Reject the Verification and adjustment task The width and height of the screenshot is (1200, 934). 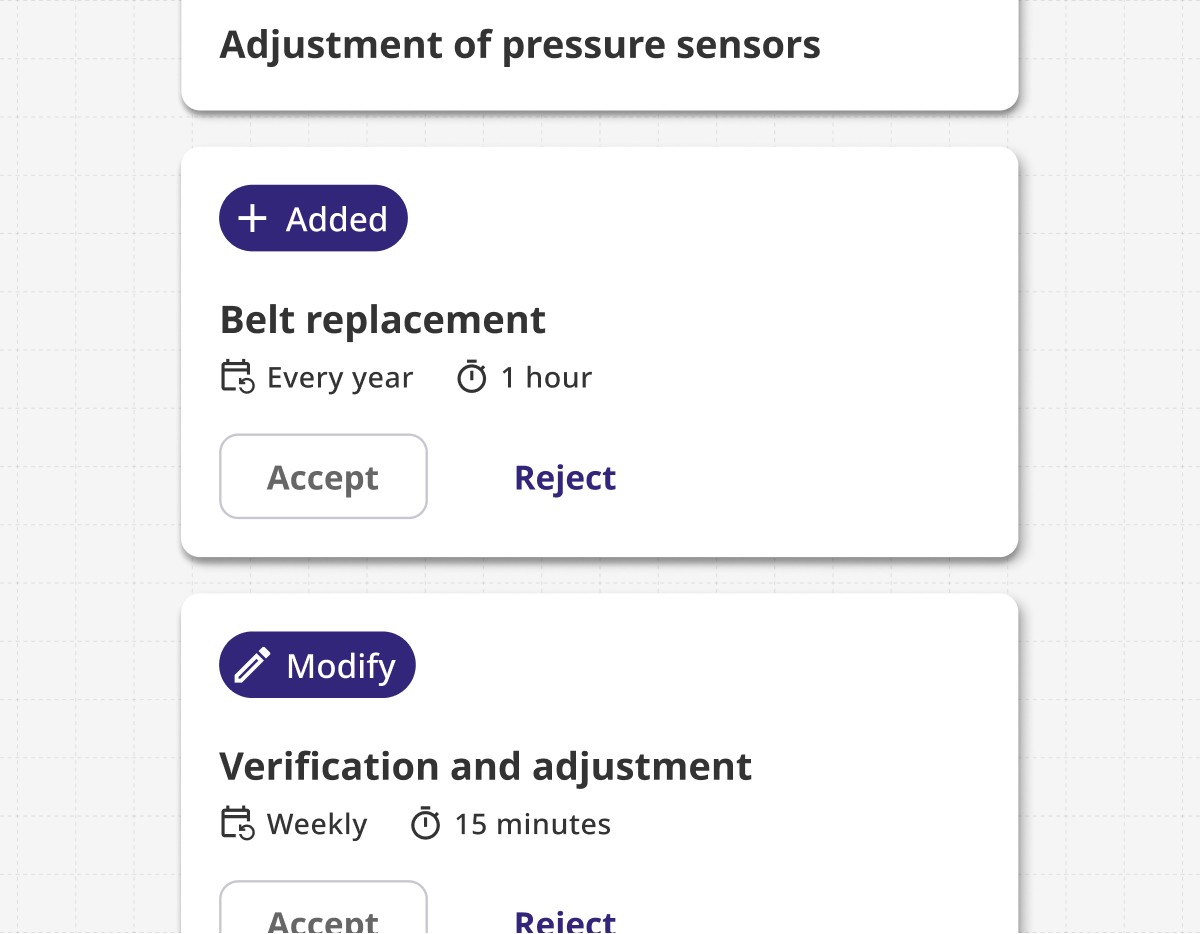click(565, 918)
